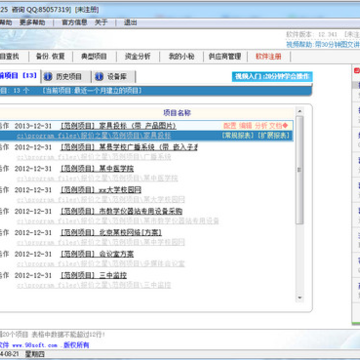
Task: Click the path ending 范例项目\广播系统
Action: coord(94,157)
